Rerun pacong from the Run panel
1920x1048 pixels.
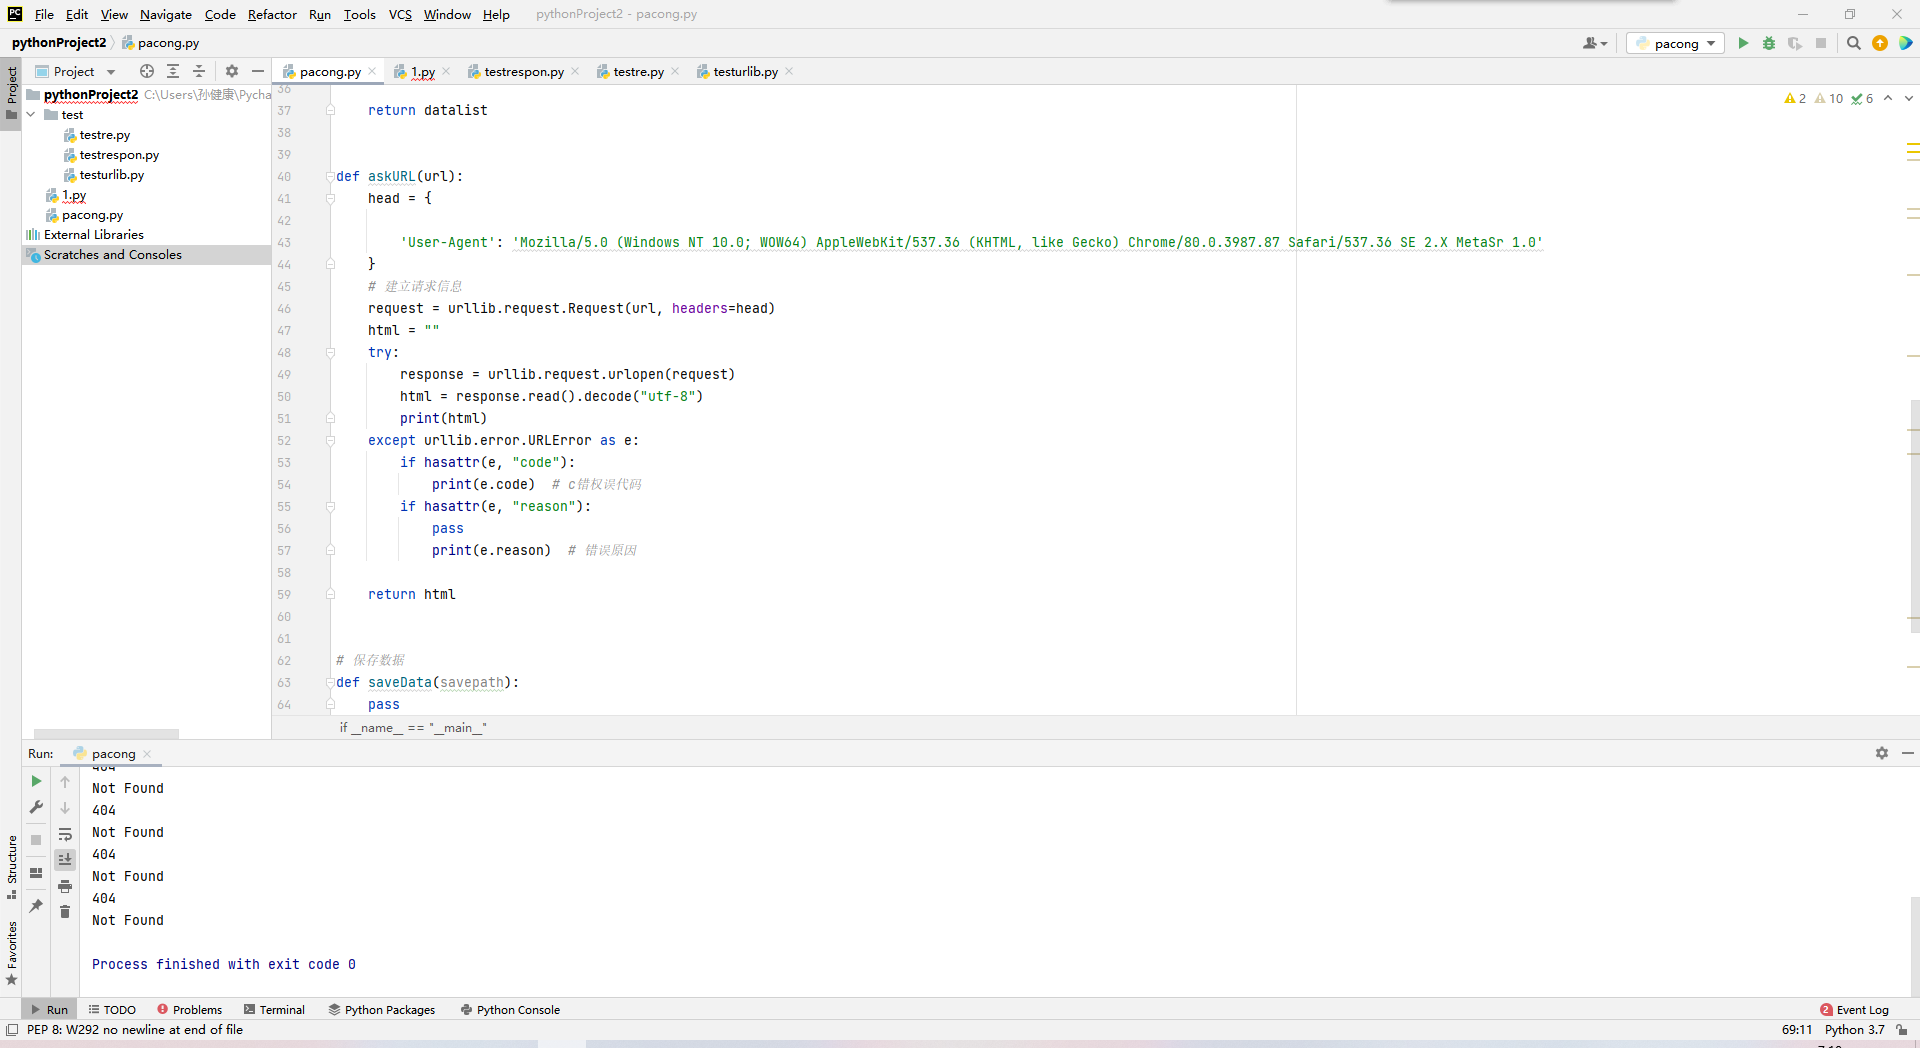click(36, 781)
